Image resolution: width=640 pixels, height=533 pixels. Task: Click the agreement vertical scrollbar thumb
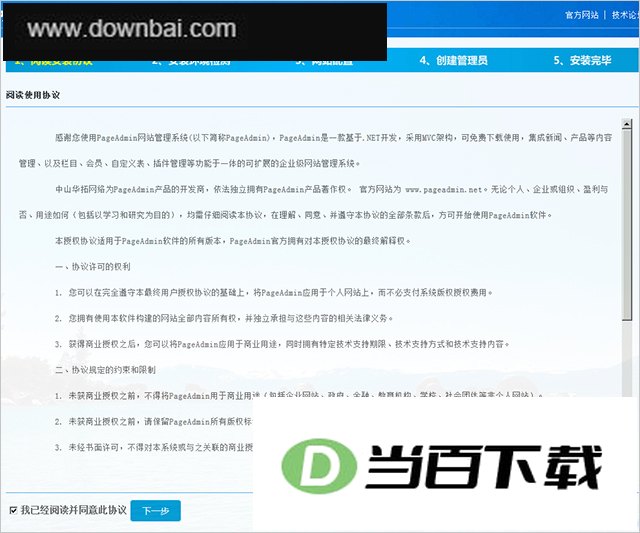pyautogui.click(x=627, y=224)
